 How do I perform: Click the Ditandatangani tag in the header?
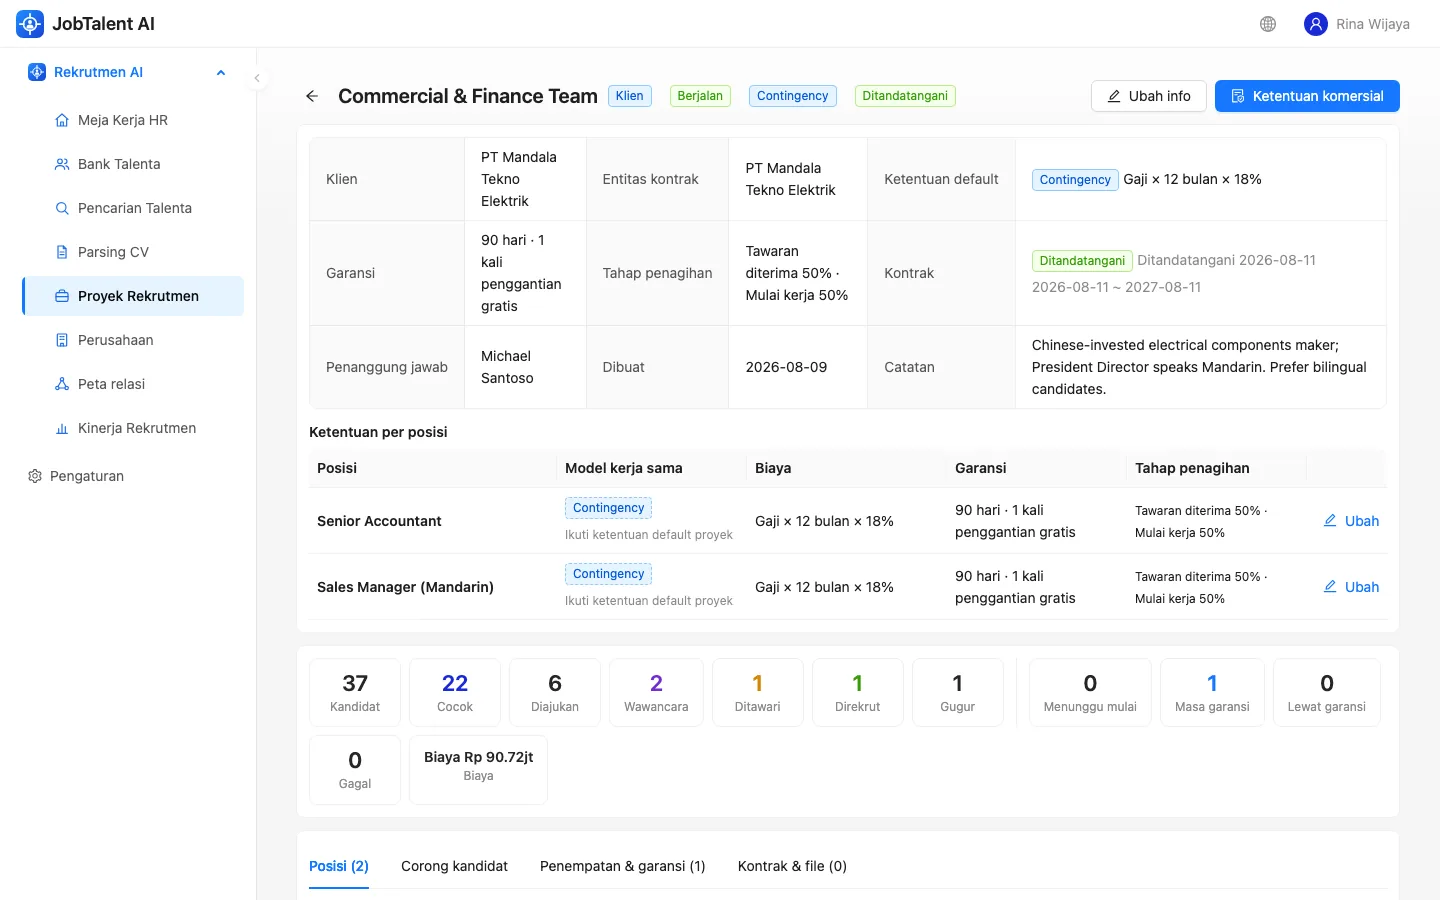coord(905,96)
